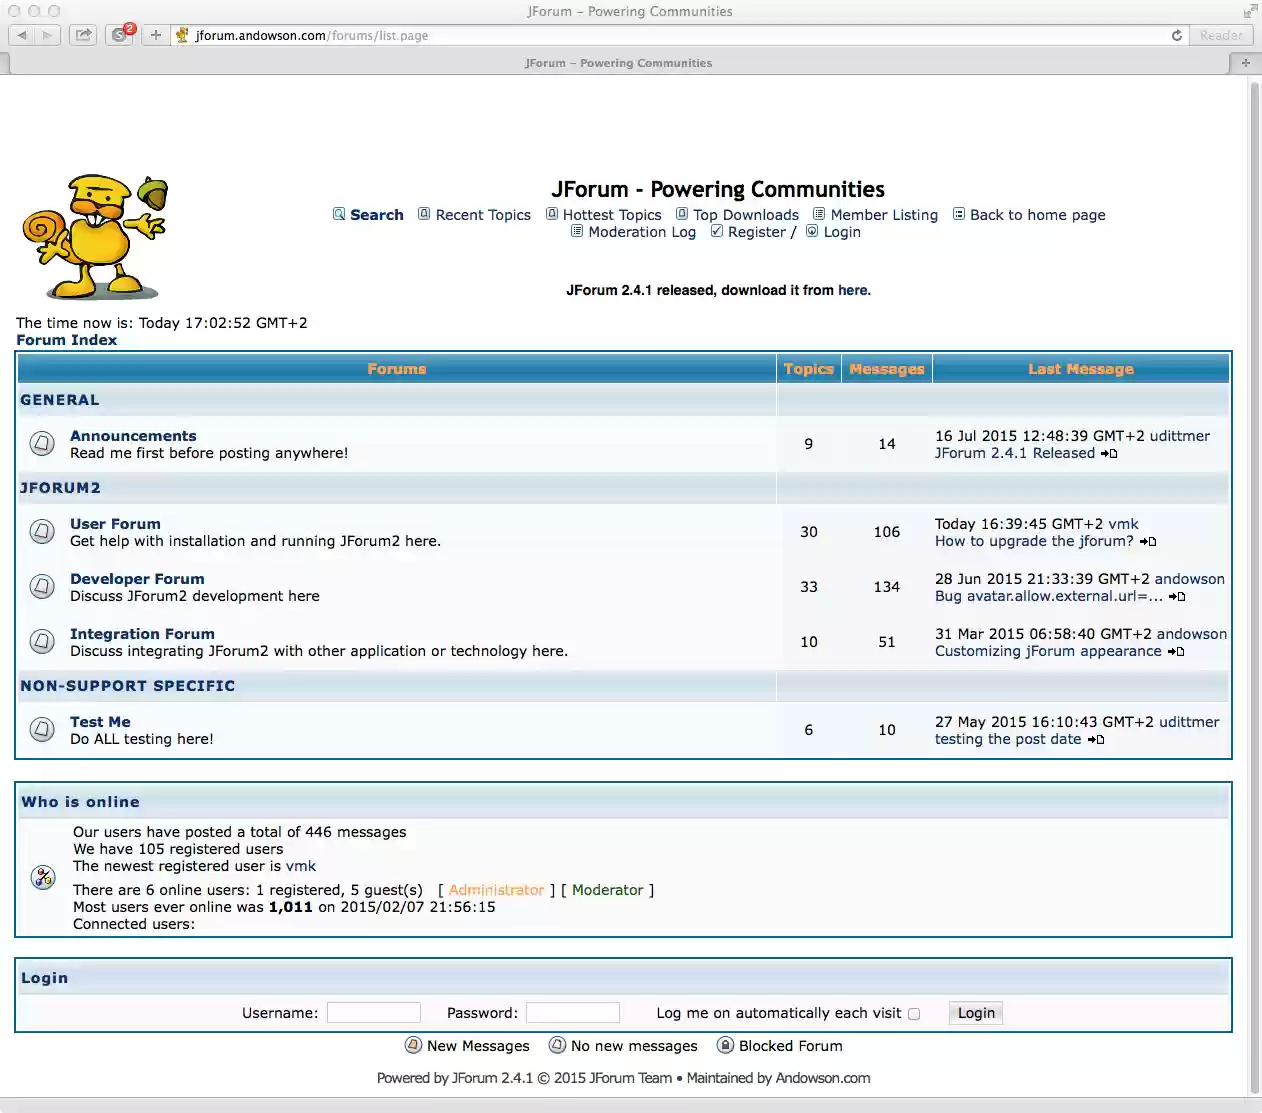Click the JForum squirrel mascot logo
Screen dimensions: 1262x1113
(94, 237)
